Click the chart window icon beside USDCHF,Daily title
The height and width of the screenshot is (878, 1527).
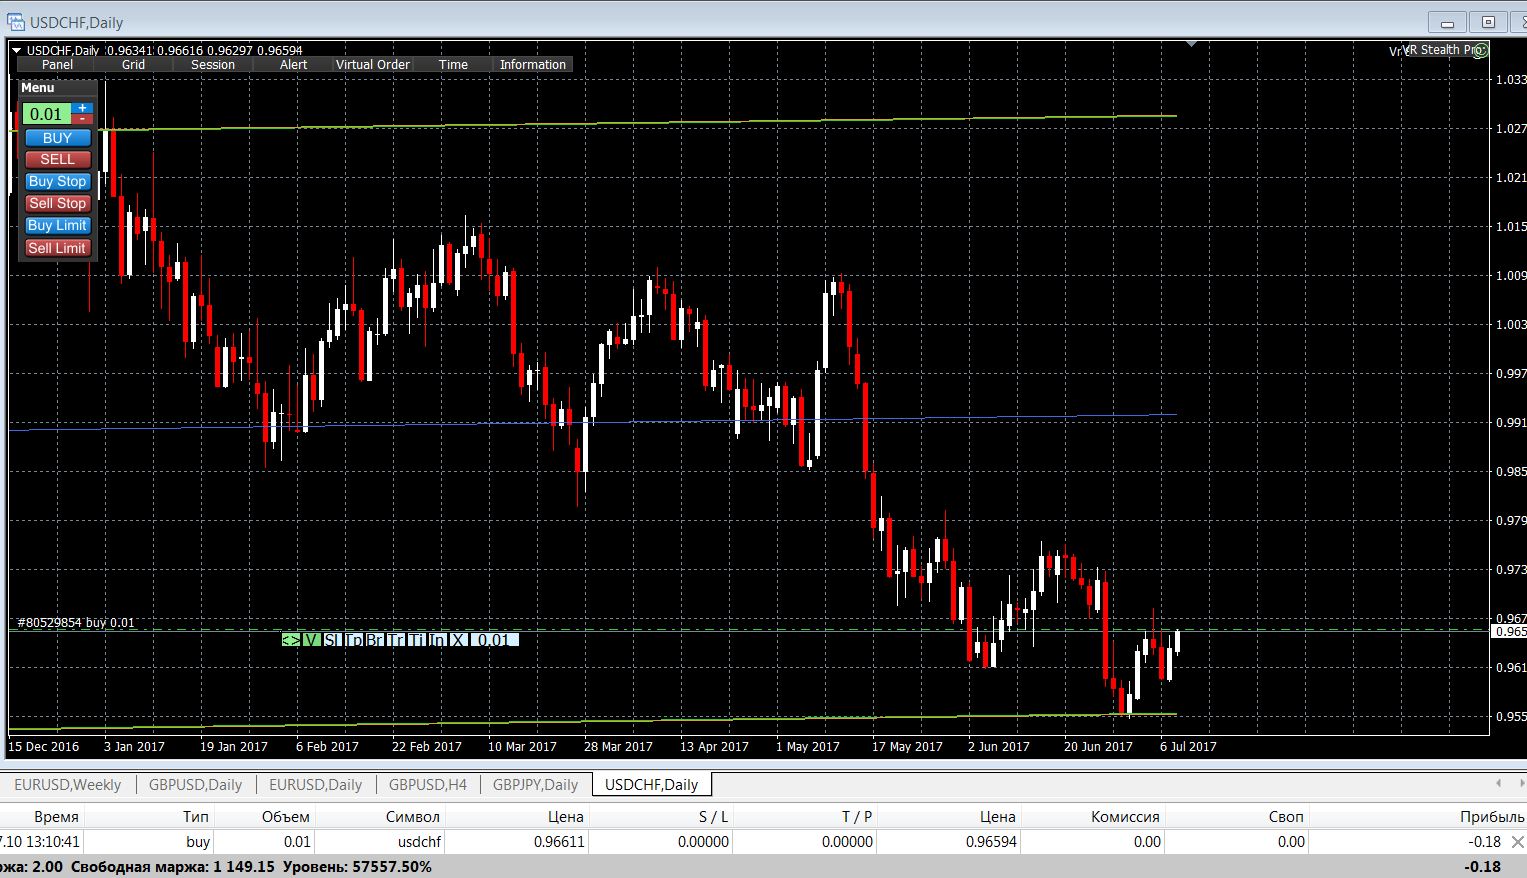pyautogui.click(x=15, y=22)
